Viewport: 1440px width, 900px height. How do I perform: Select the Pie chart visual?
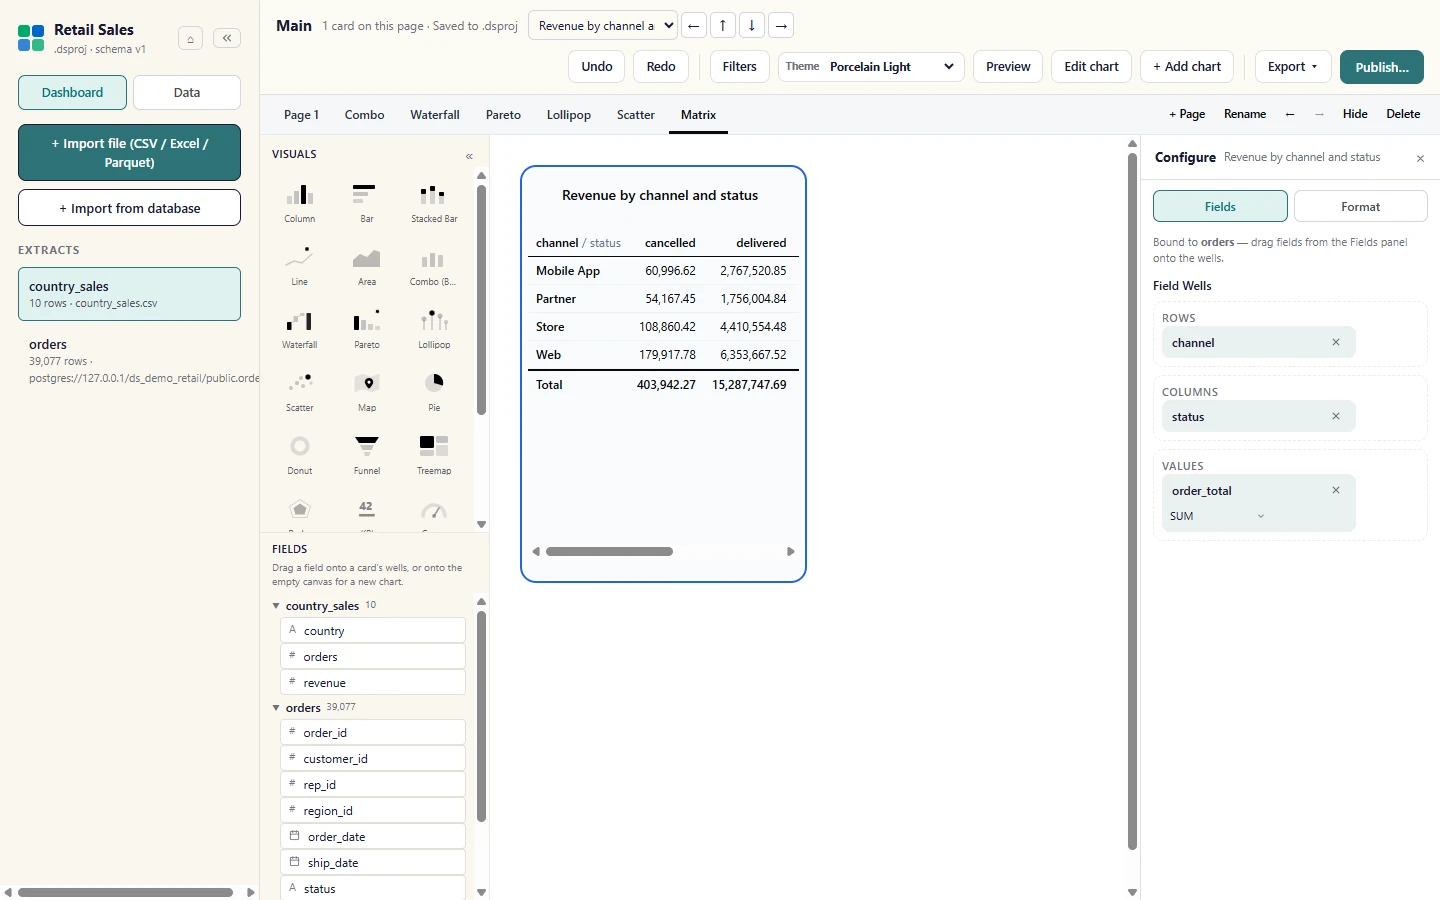(x=434, y=392)
